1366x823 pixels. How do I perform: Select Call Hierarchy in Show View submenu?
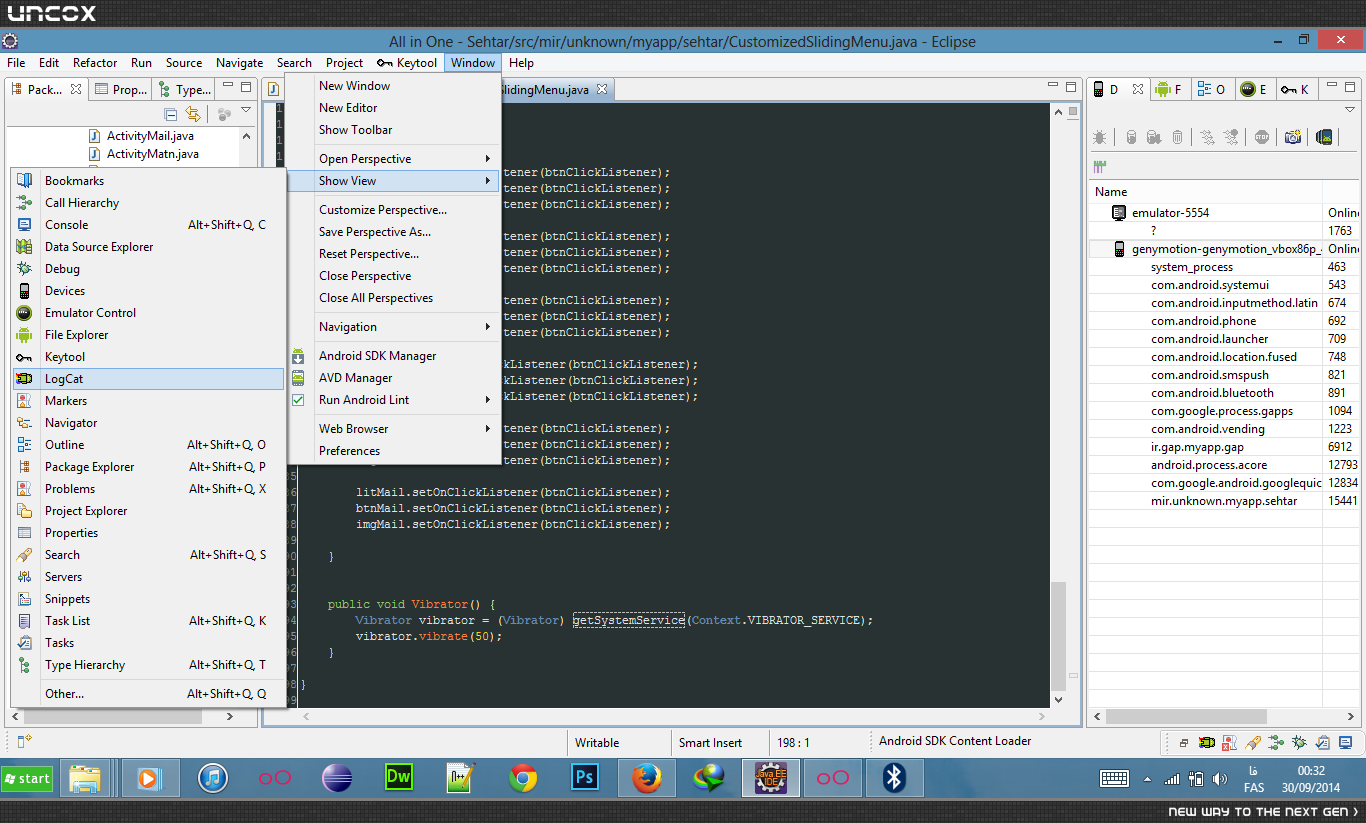pyautogui.click(x=148, y=203)
